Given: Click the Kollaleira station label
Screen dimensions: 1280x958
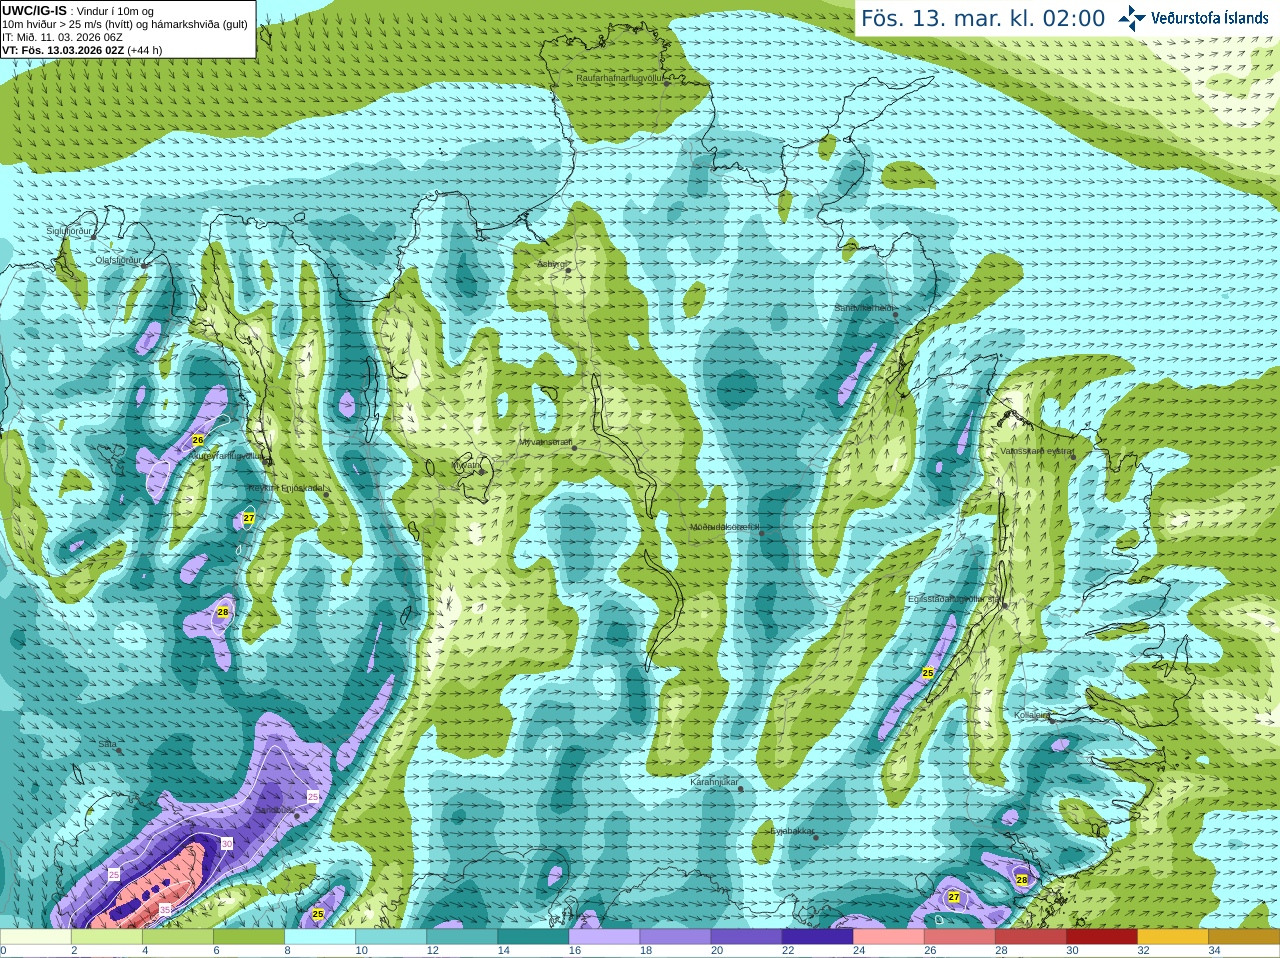Looking at the screenshot, I should tap(1032, 715).
